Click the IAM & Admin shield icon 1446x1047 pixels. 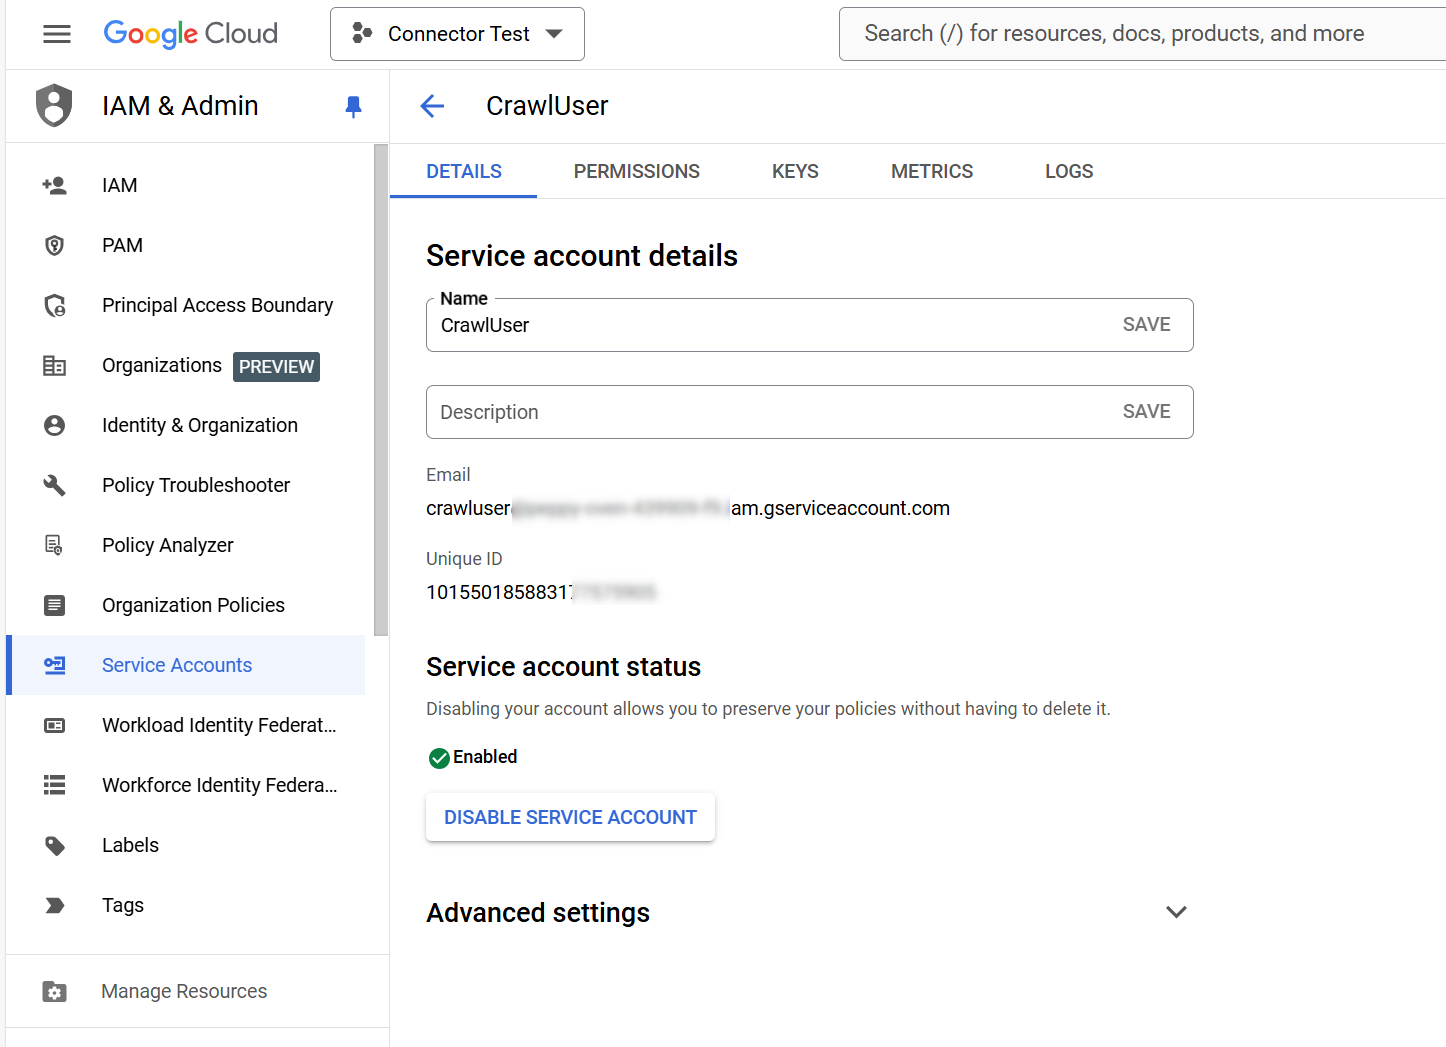[x=54, y=106]
